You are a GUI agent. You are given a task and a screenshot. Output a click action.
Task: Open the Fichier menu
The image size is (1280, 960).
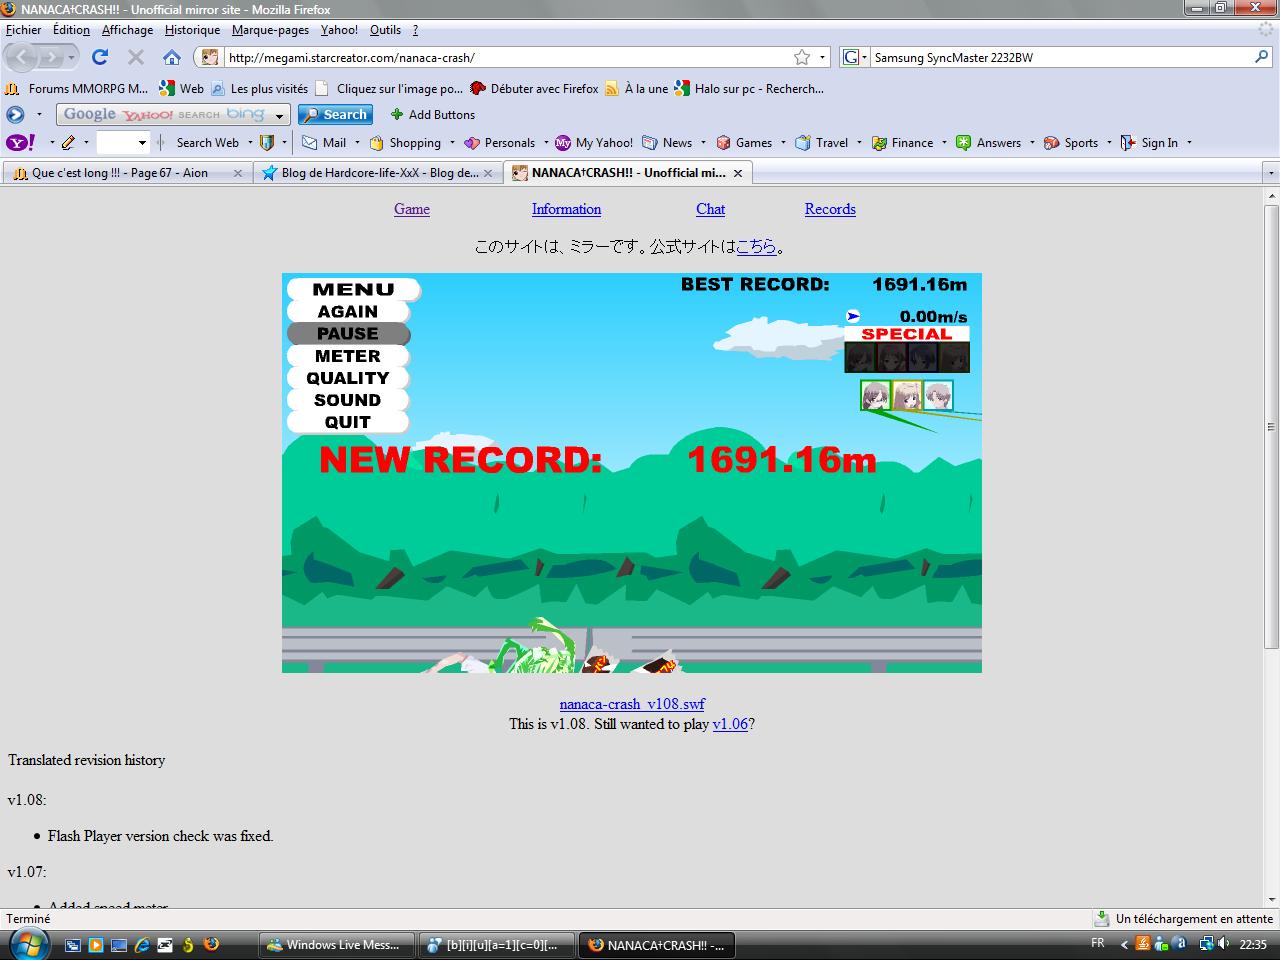tap(24, 30)
